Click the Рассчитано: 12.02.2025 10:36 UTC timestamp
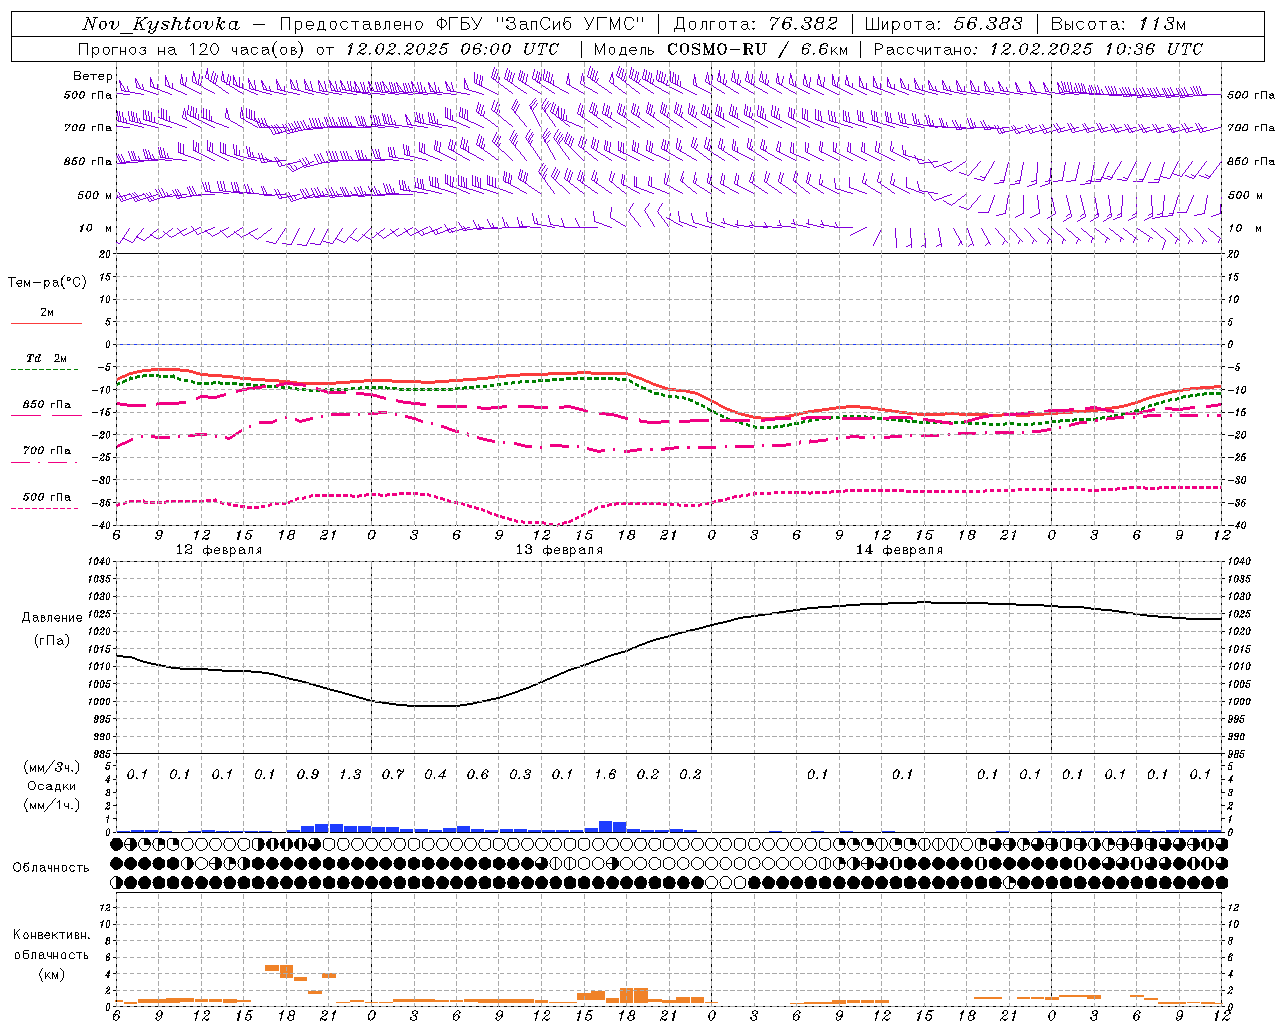Image resolution: width=1280 pixels, height=1024 pixels. [x=1038, y=49]
